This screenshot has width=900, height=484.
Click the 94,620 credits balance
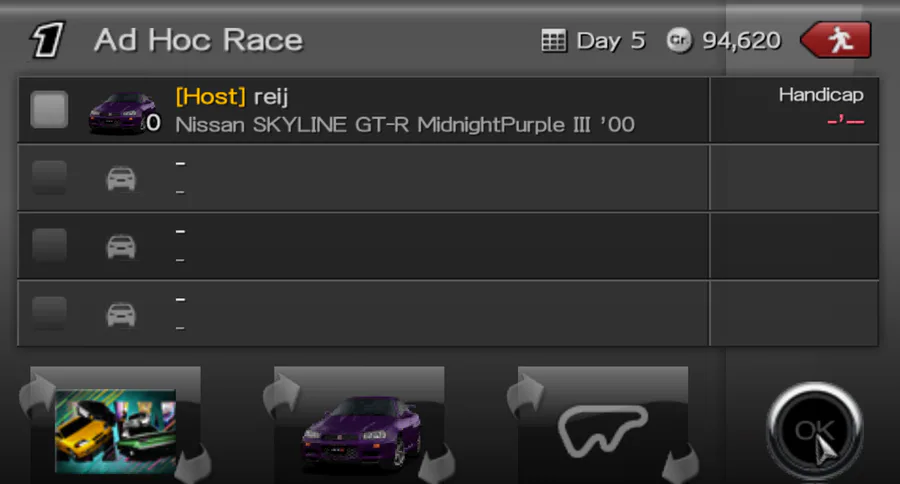[742, 41]
